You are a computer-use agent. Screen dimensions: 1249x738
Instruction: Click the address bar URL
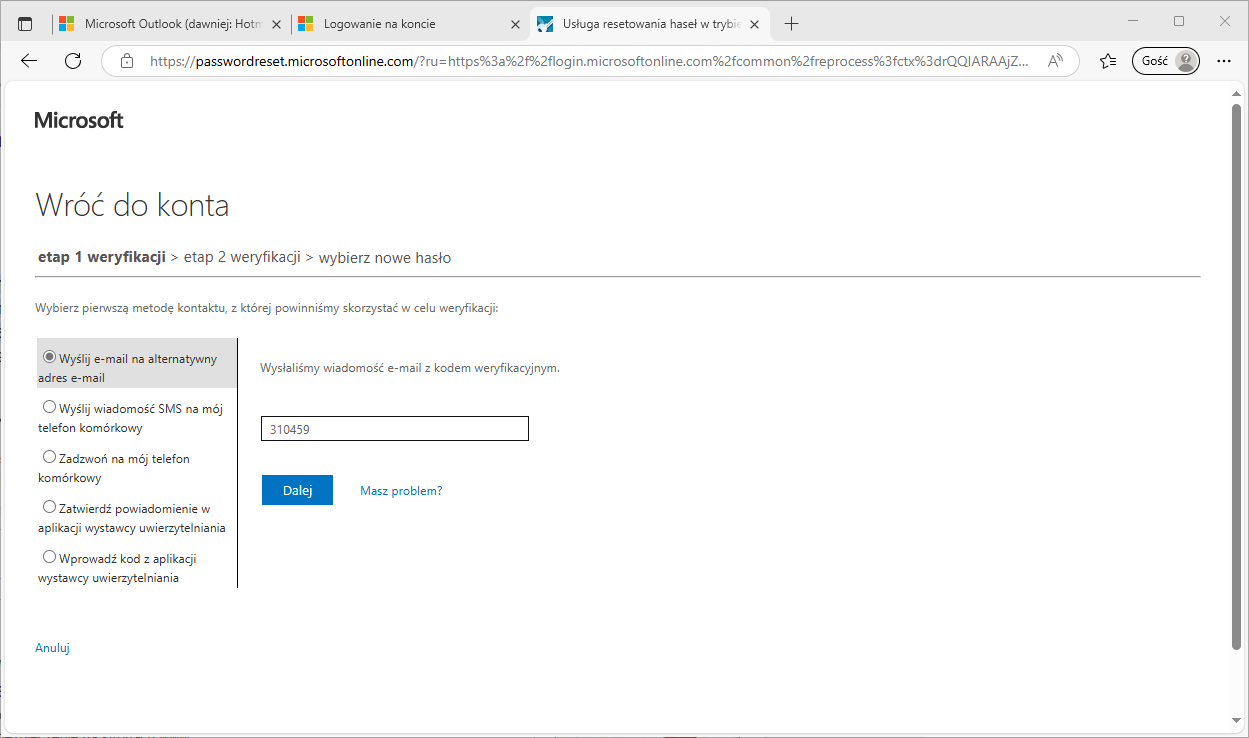pos(589,61)
